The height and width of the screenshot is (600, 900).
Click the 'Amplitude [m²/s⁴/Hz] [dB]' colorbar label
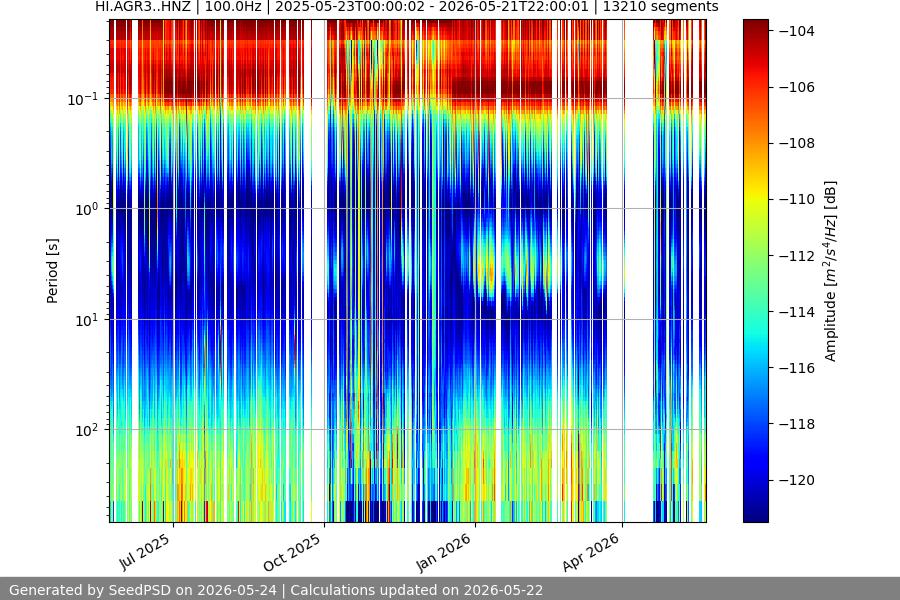point(830,271)
